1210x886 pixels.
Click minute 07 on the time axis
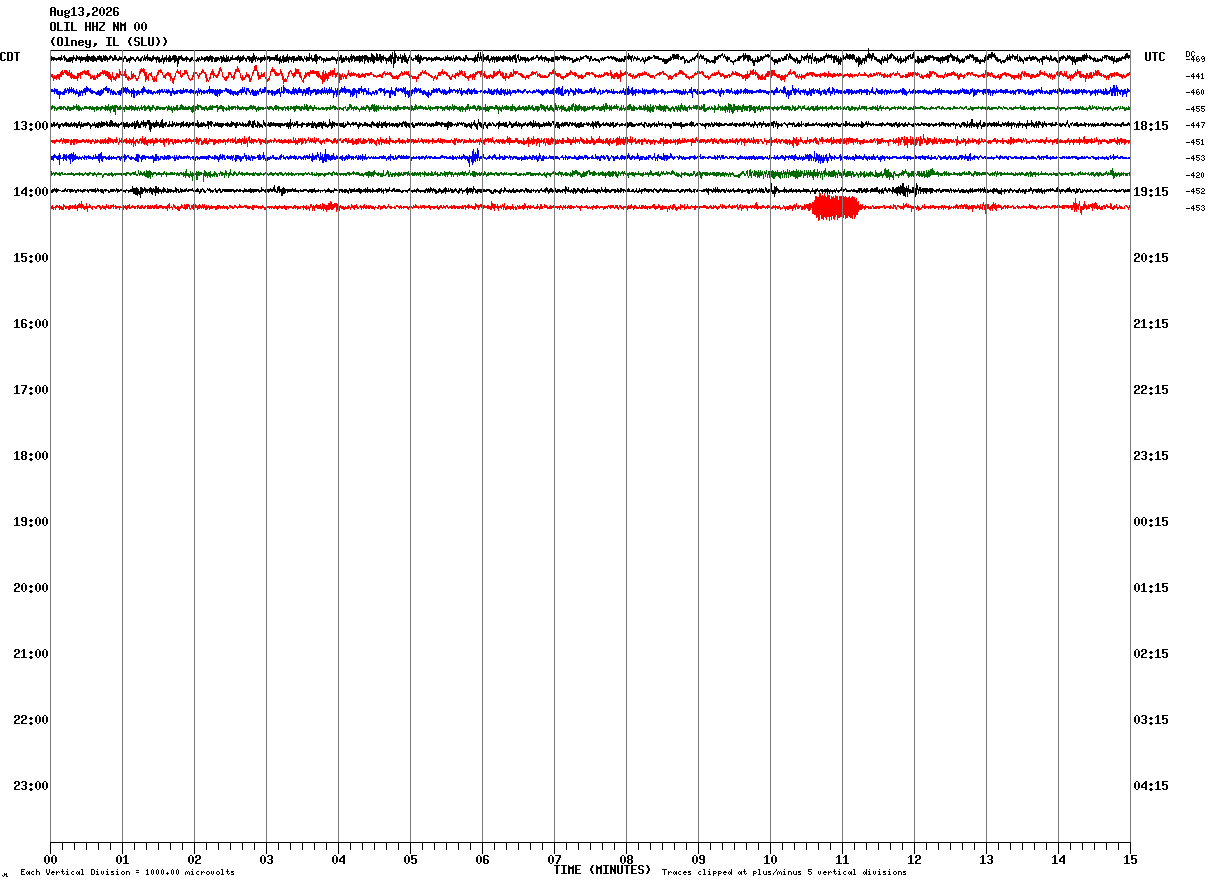pyautogui.click(x=554, y=859)
